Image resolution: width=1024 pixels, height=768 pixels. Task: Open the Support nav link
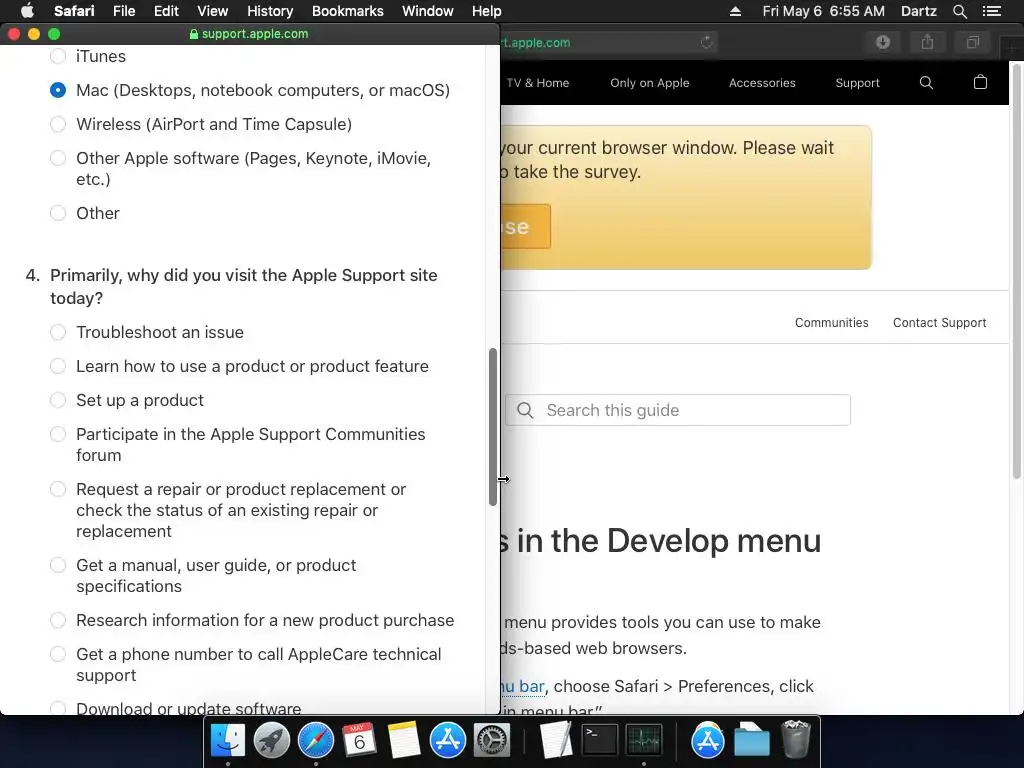(857, 83)
